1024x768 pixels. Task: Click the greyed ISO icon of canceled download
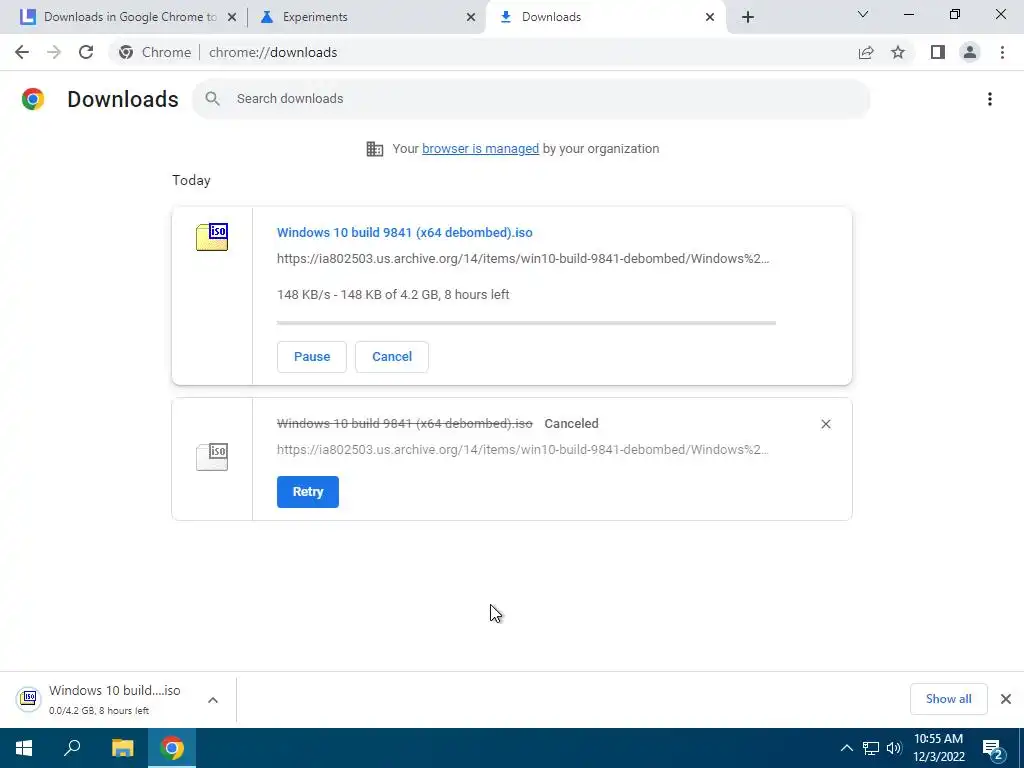click(x=212, y=456)
